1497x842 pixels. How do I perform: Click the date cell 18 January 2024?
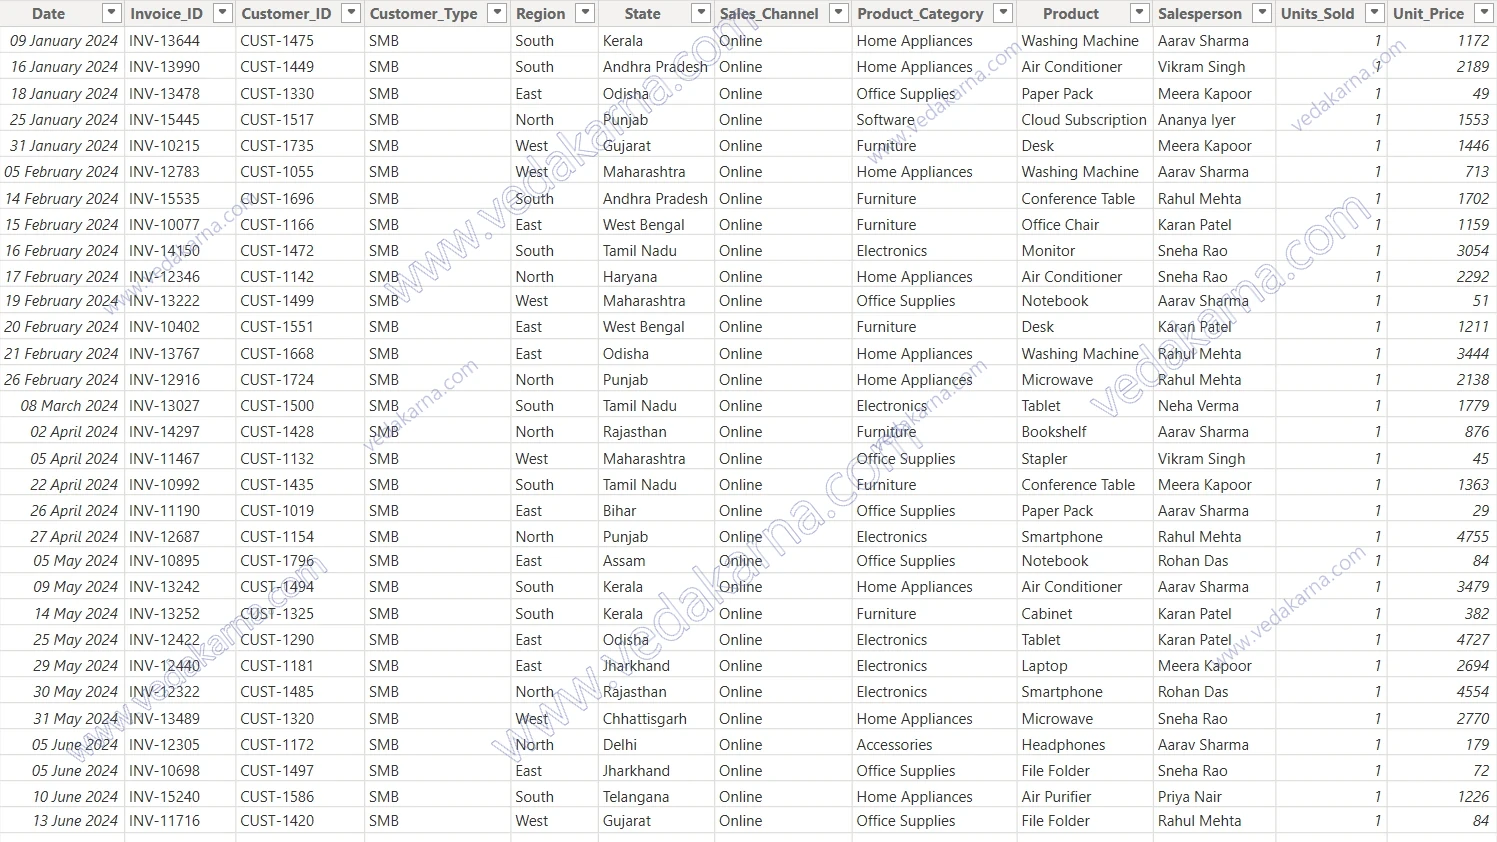64,94
